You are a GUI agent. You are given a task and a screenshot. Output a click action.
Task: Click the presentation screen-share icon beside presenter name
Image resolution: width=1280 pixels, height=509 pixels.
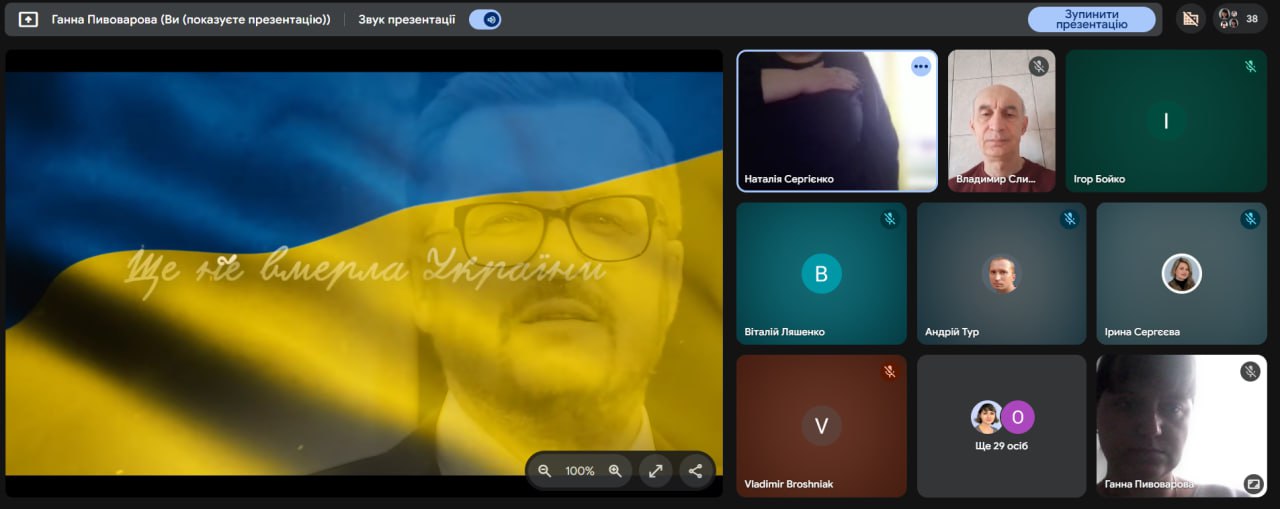(28, 19)
